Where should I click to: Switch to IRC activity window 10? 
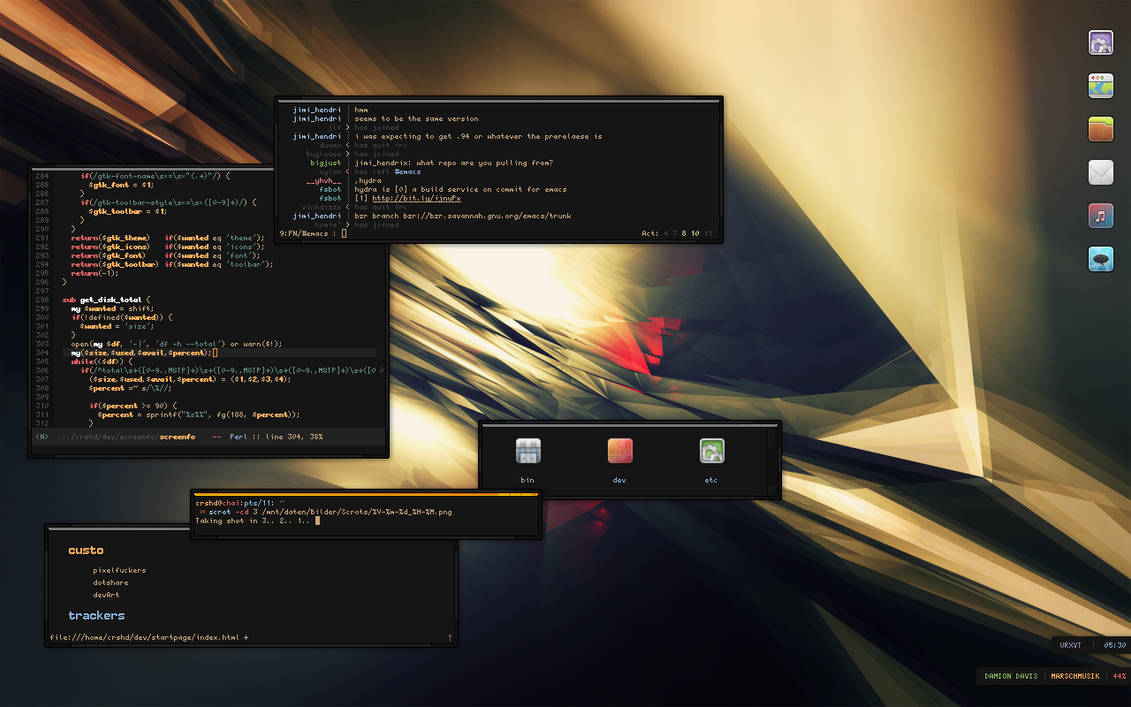click(x=695, y=233)
